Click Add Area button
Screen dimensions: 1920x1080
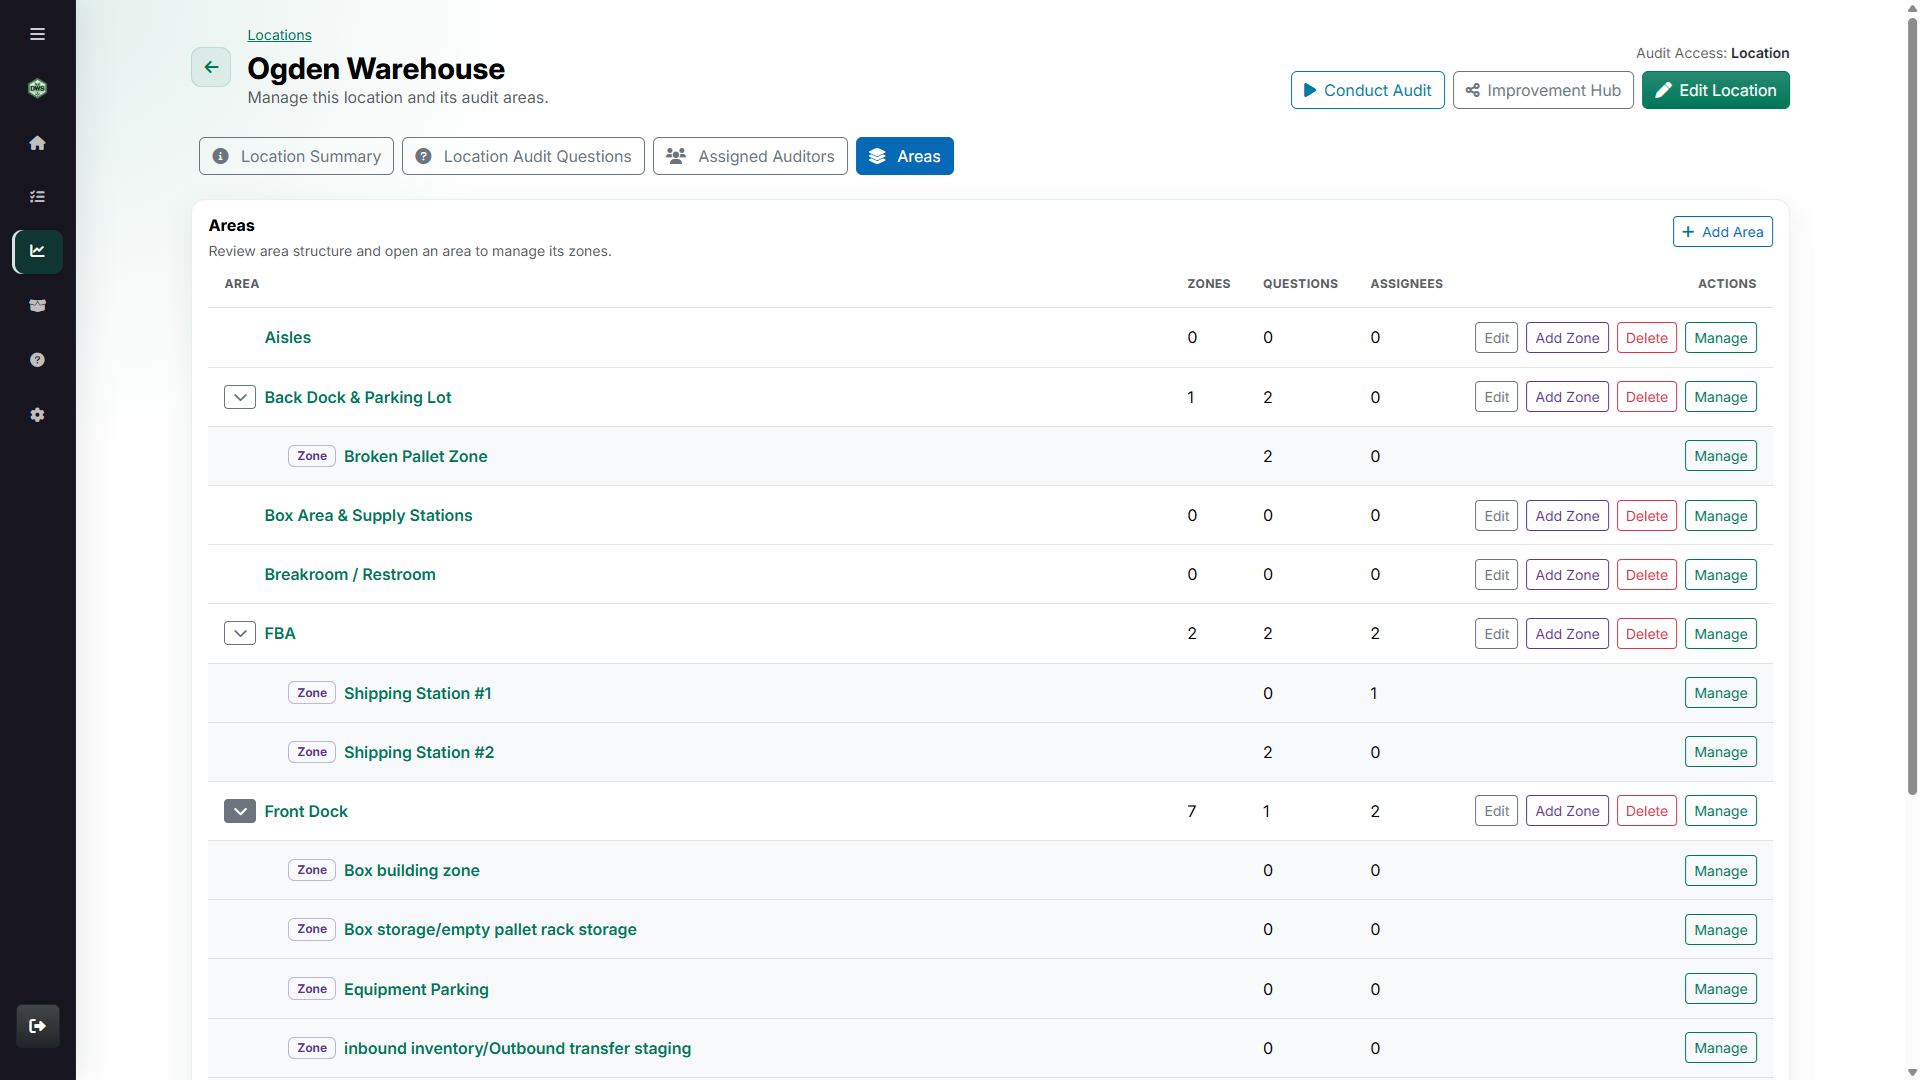[x=1722, y=232]
